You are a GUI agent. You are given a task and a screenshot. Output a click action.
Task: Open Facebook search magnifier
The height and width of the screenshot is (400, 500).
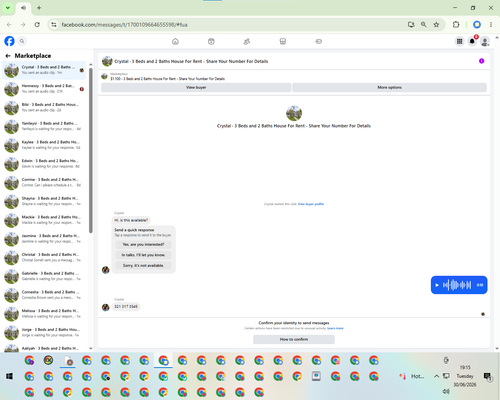click(22, 41)
